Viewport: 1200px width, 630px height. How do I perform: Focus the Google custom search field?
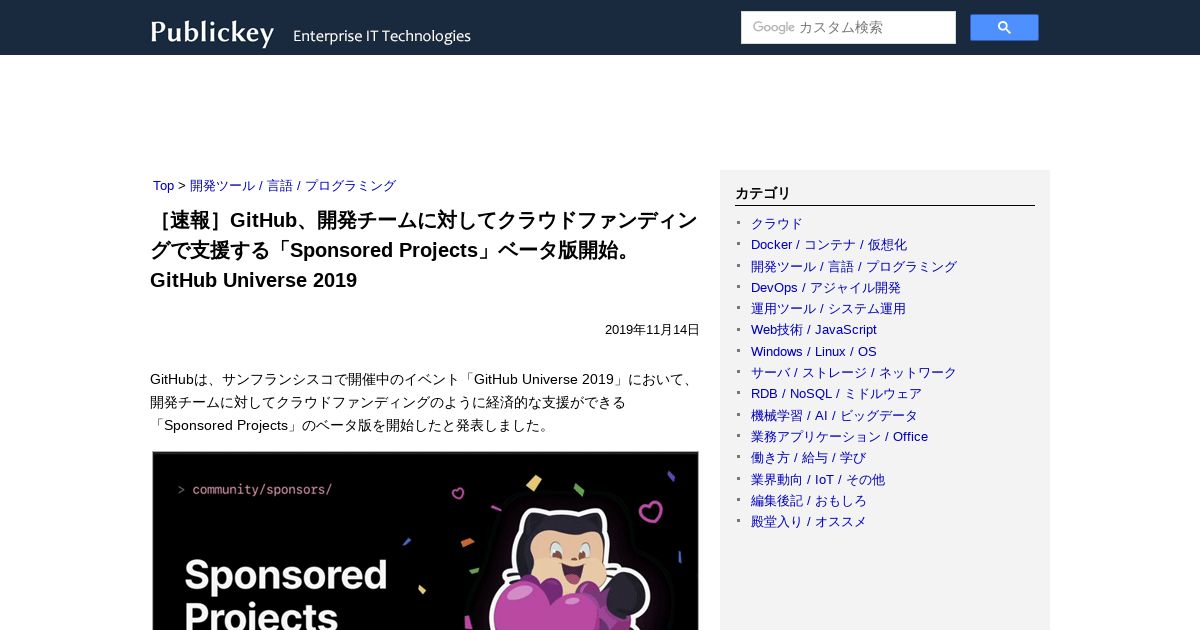tap(848, 27)
